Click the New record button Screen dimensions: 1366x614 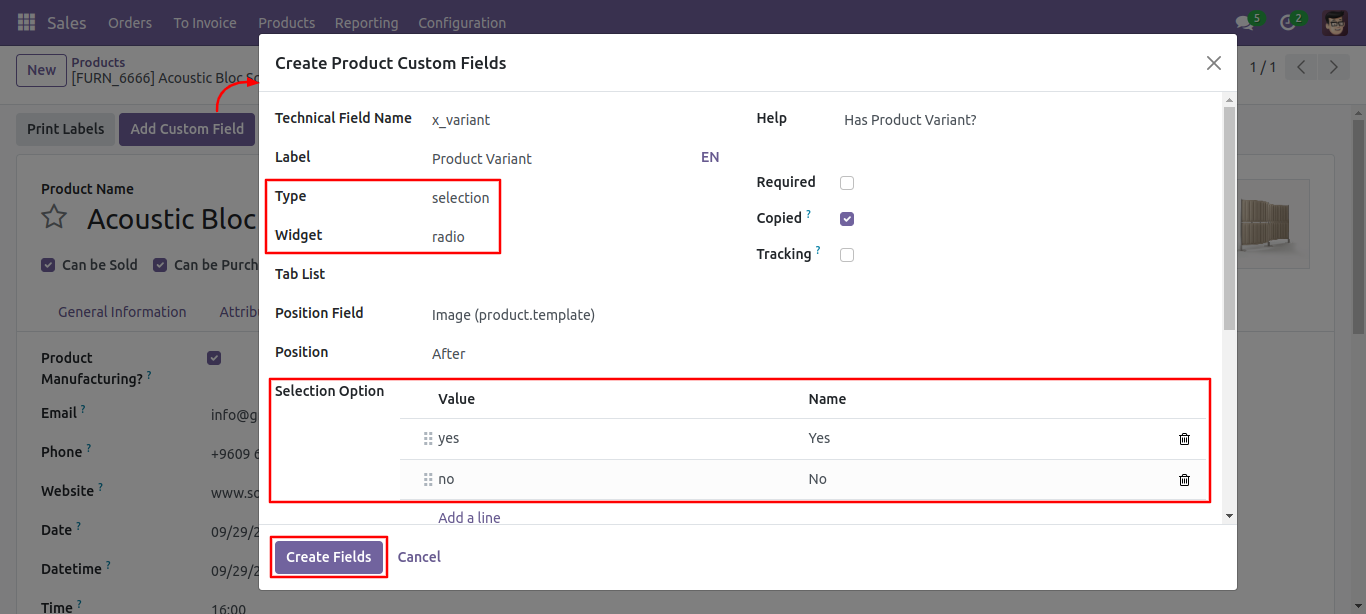pos(41,70)
